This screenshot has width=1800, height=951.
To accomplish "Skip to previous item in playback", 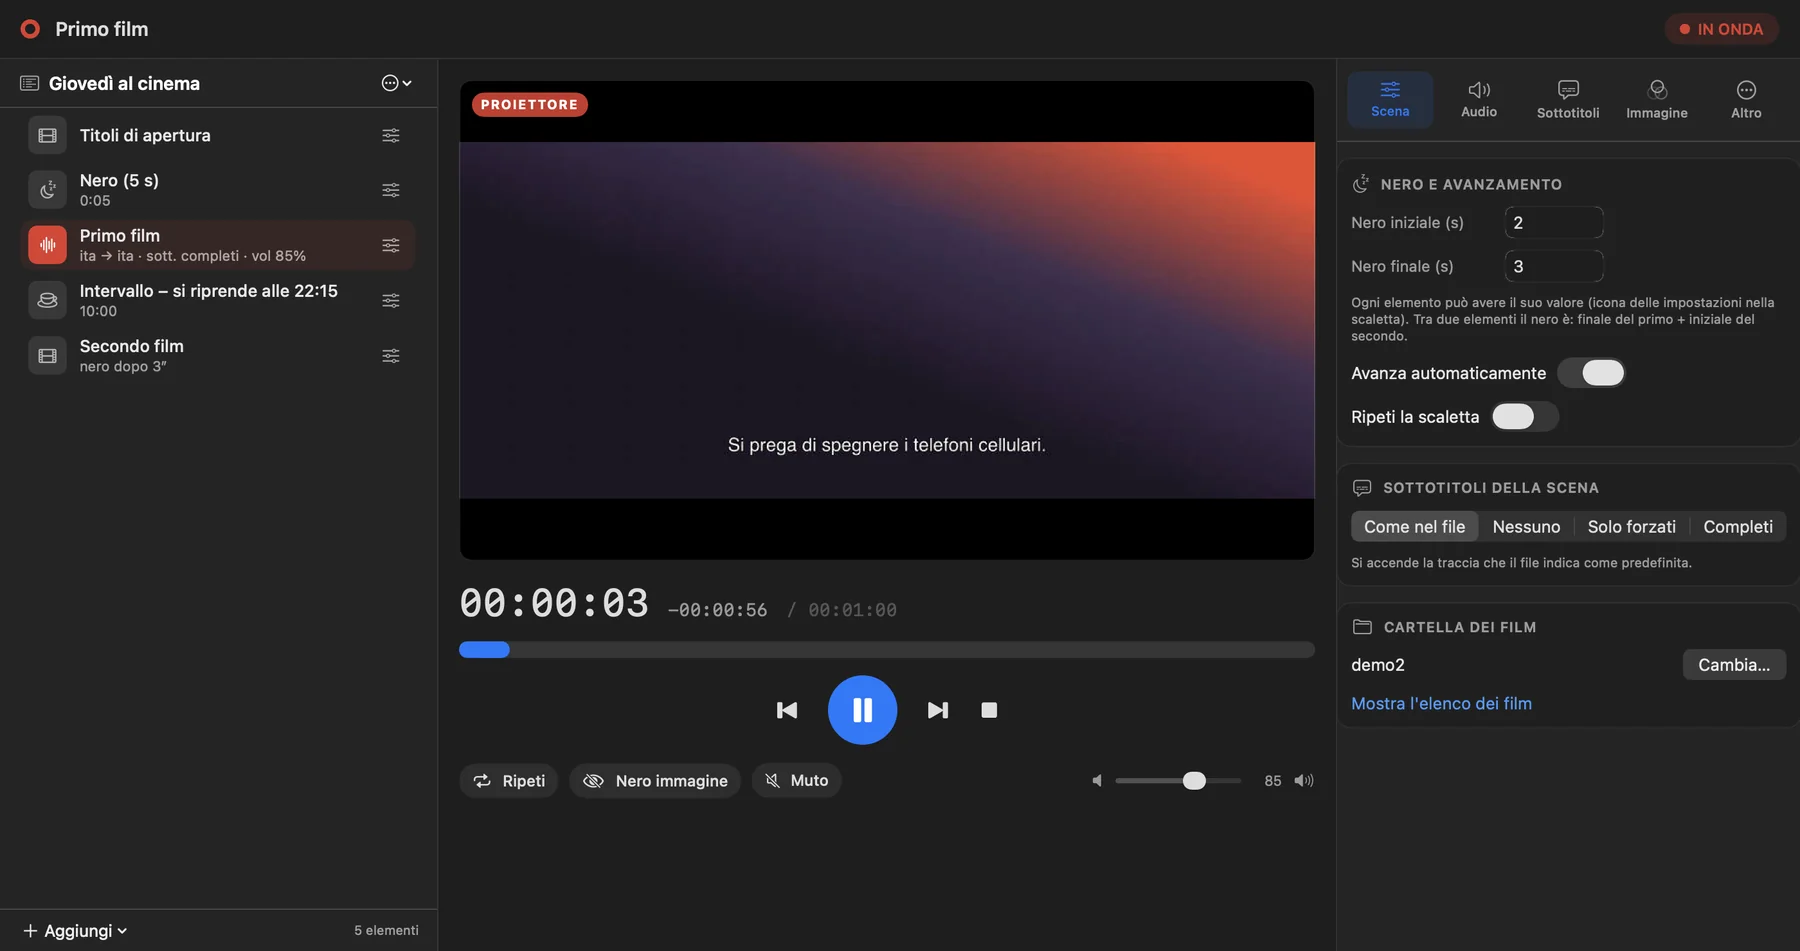I will point(787,710).
